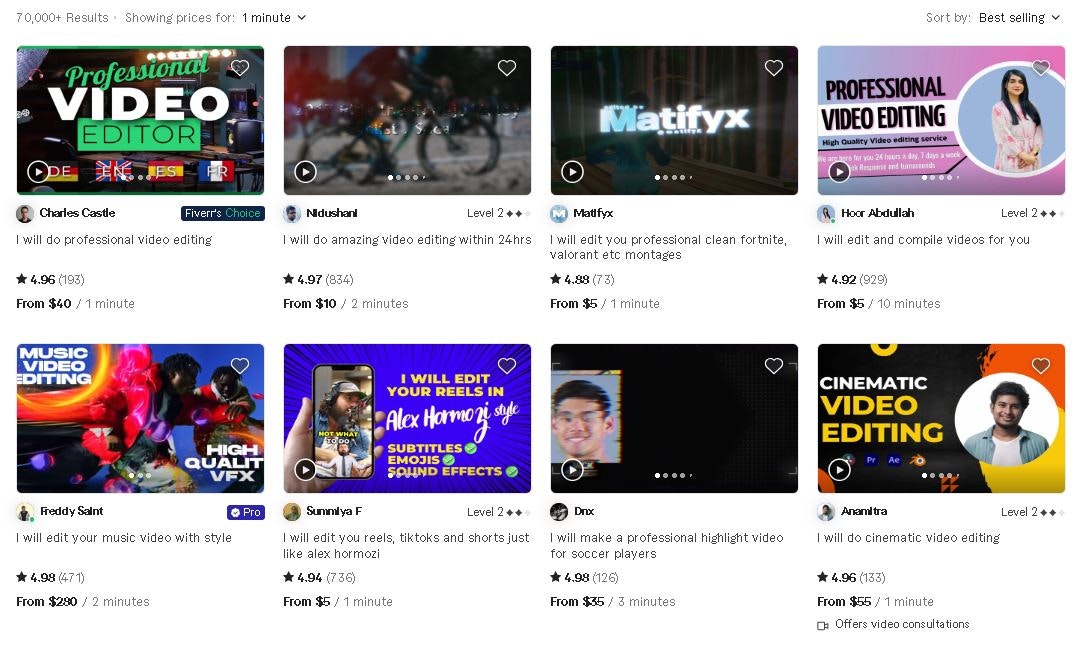
Task: Open 'edit your music video with style' gig
Action: [x=124, y=538]
